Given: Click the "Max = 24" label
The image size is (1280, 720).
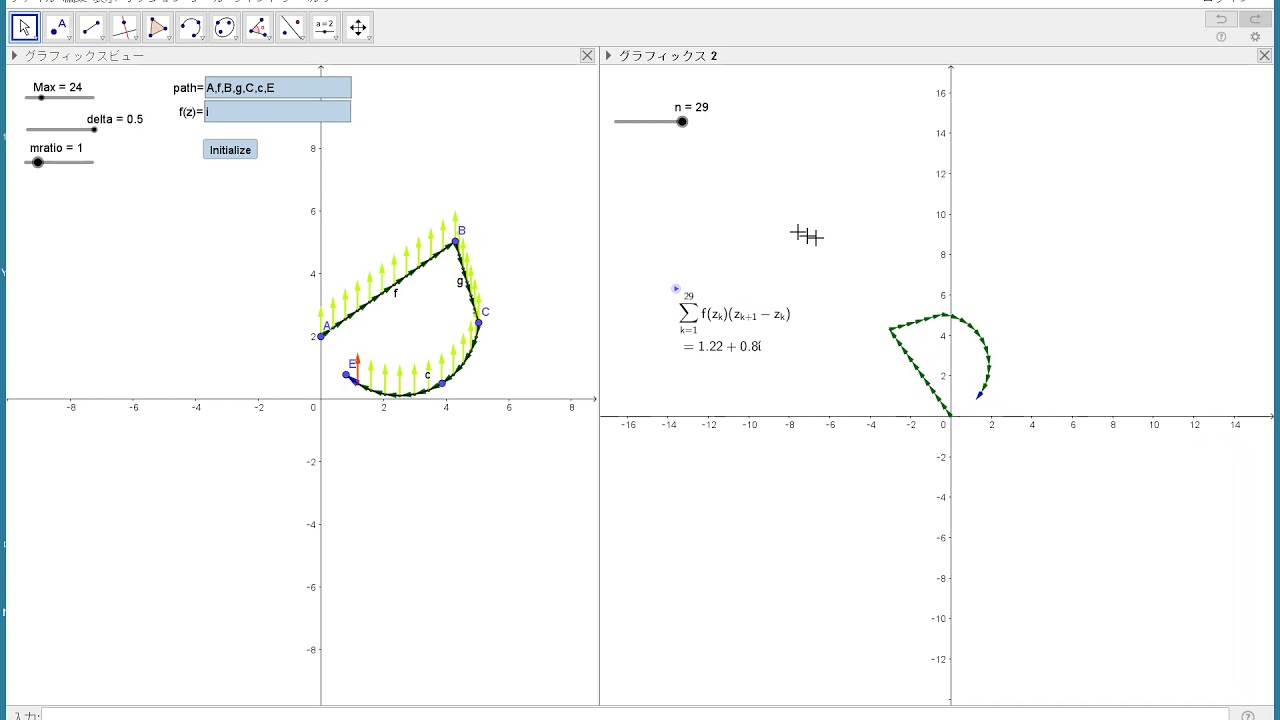Looking at the screenshot, I should click(57, 88).
